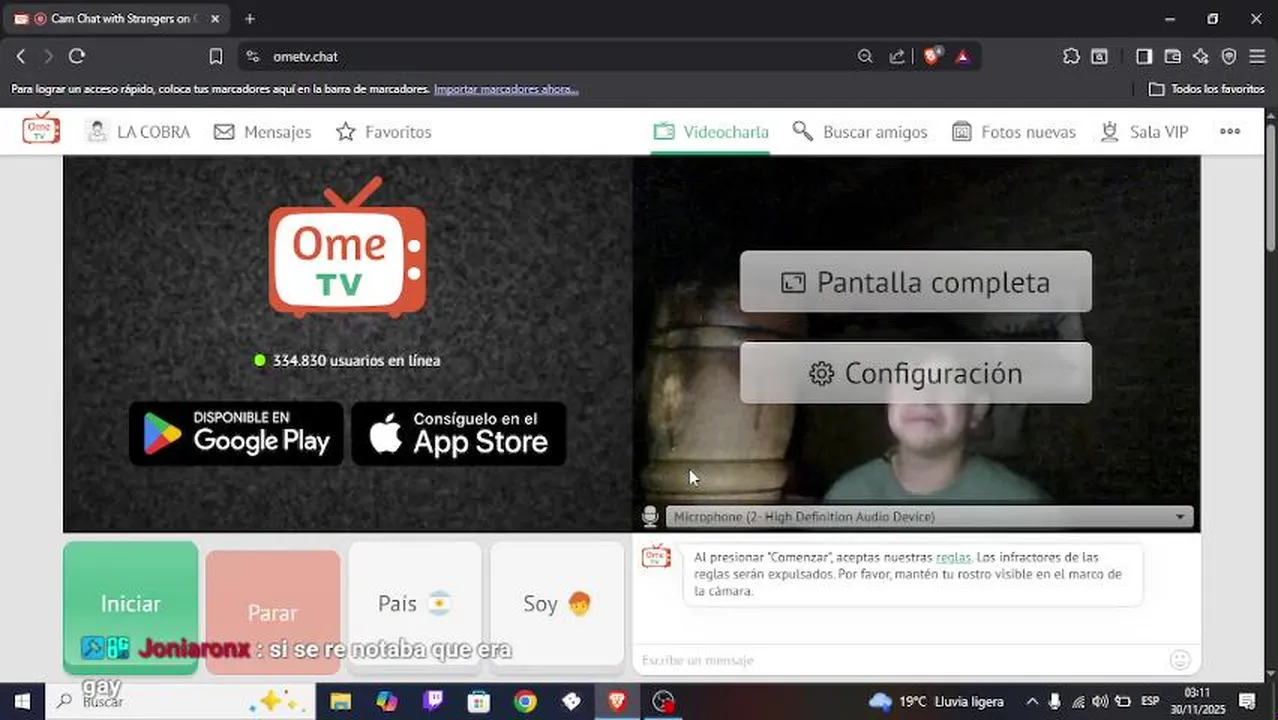The image size is (1278, 720).
Task: Open Microsoft Store from taskbar
Action: [x=479, y=702]
